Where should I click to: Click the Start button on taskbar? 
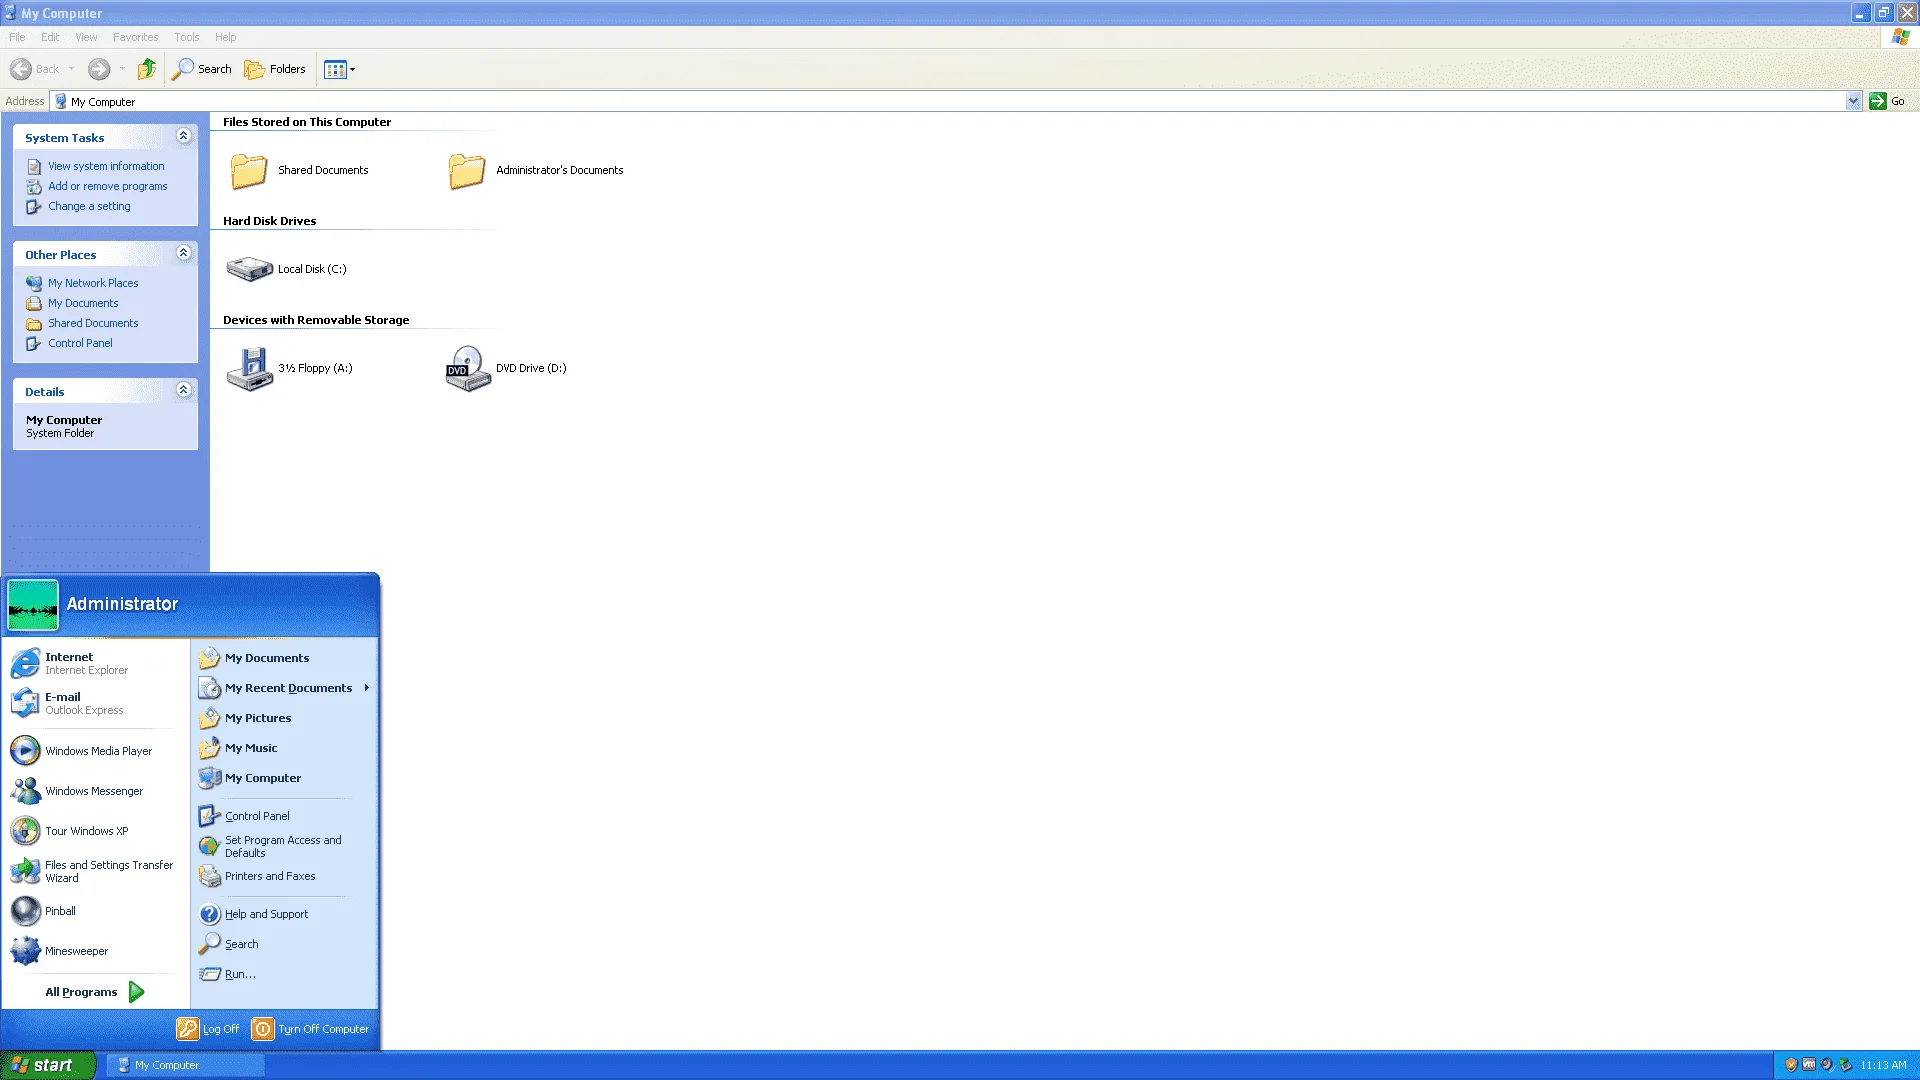pos(47,1065)
